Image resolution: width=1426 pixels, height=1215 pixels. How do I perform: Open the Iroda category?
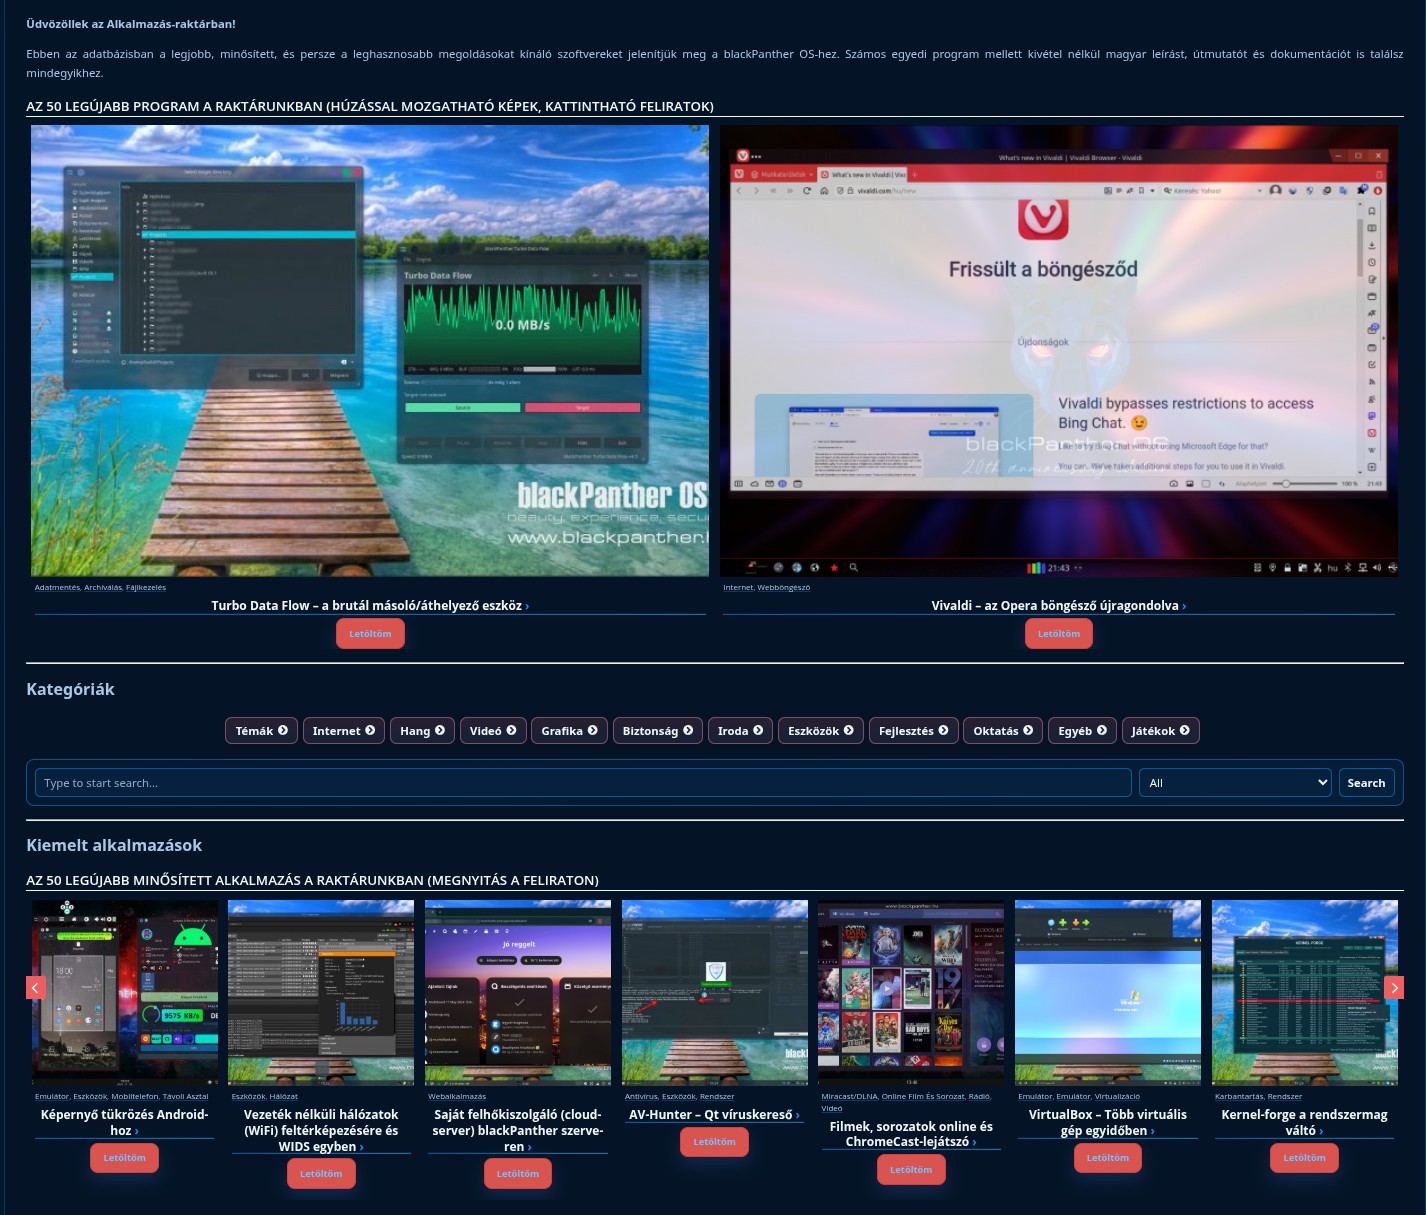click(741, 731)
